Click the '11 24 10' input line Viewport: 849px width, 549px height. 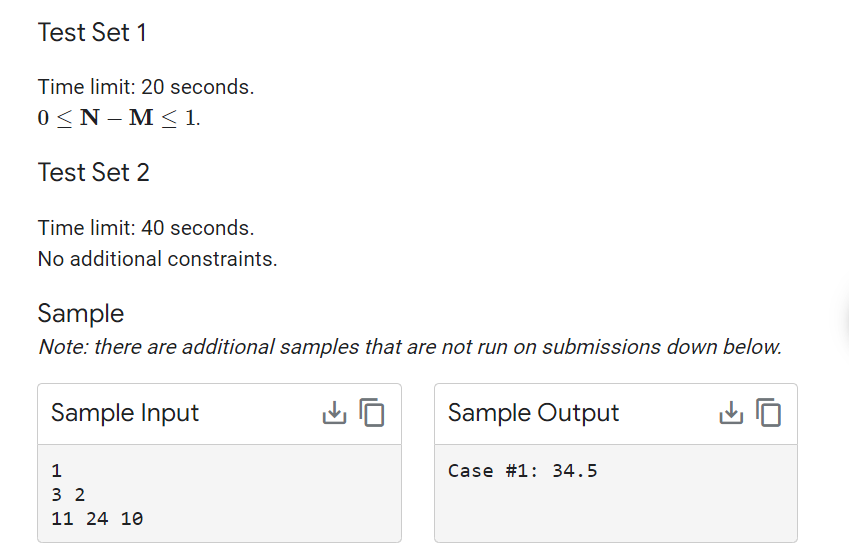click(97, 519)
